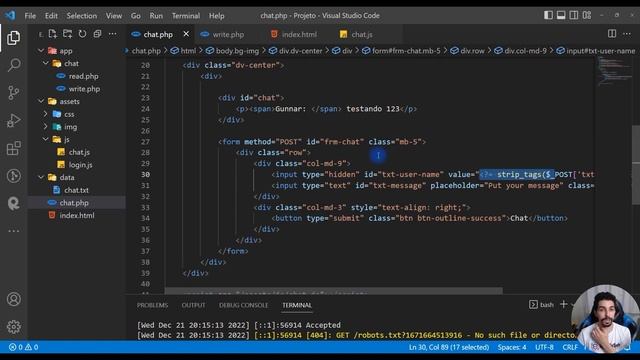Open Source Control view
This screenshot has height=360, width=640.
[x=13, y=93]
